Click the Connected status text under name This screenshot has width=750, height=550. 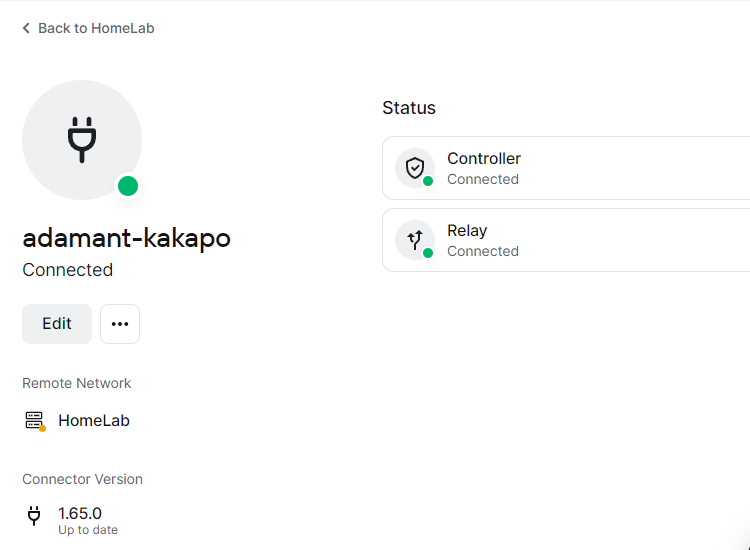click(67, 270)
